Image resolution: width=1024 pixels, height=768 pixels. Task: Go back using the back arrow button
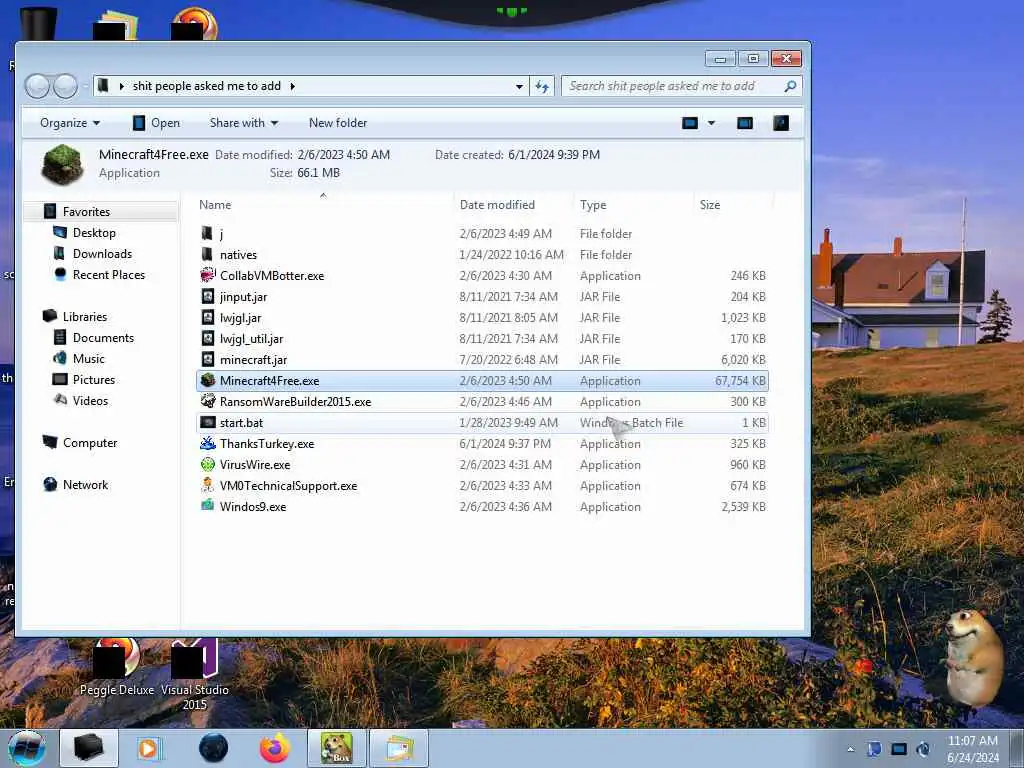pyautogui.click(x=37, y=86)
